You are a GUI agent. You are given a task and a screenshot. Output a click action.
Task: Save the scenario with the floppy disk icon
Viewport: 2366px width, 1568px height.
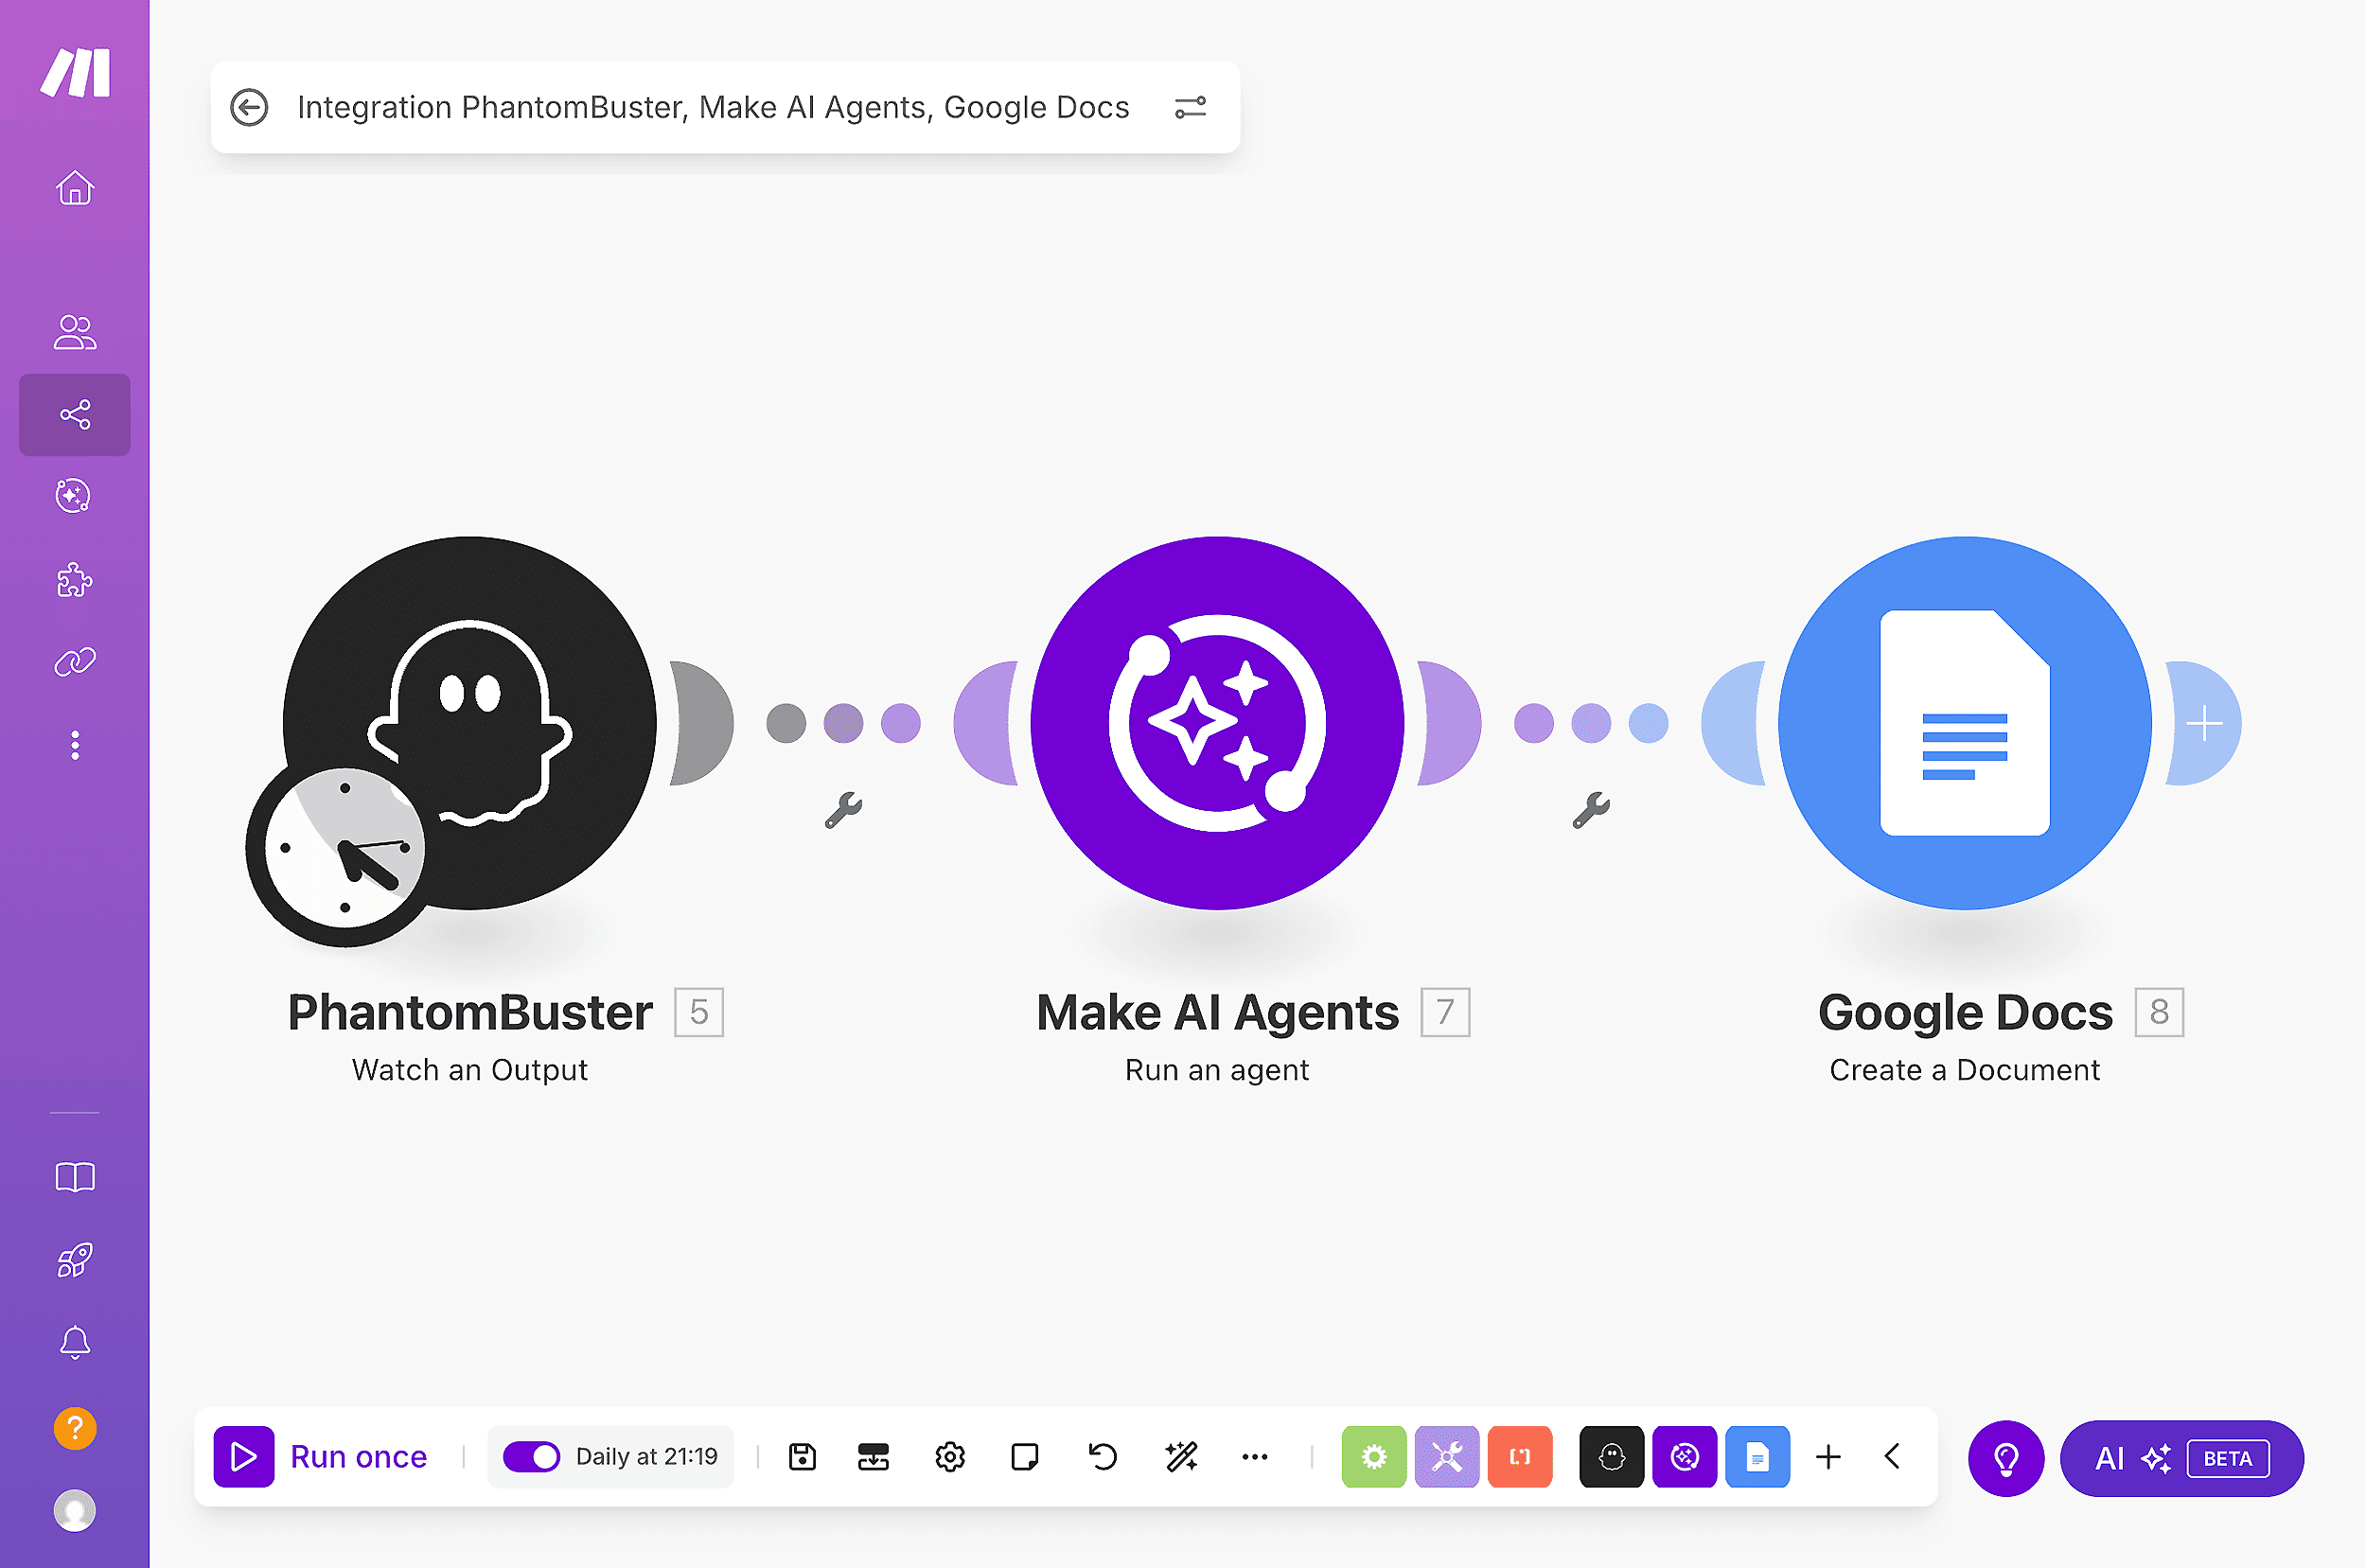[801, 1457]
